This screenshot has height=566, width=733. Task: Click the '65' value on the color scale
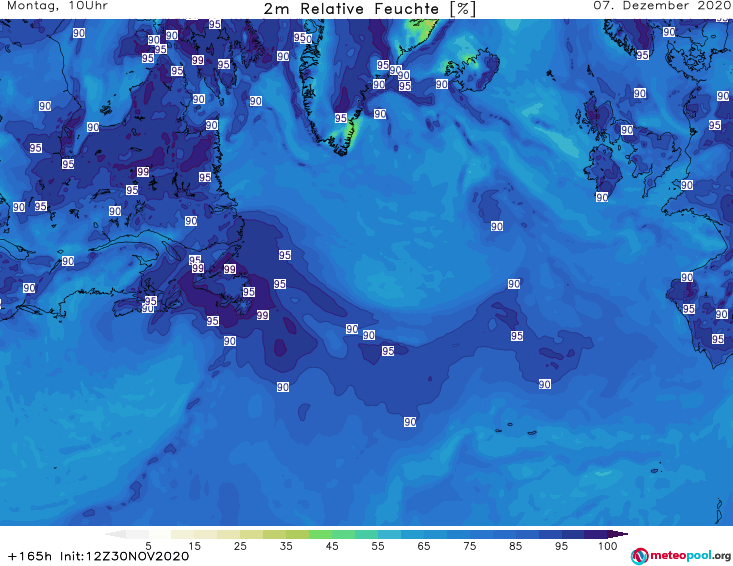(x=424, y=545)
